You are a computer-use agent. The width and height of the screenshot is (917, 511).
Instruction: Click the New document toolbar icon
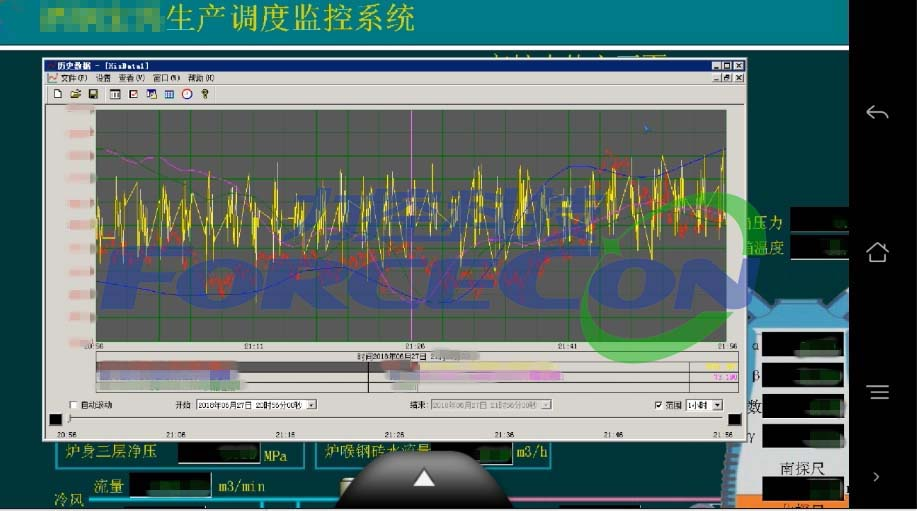coord(57,94)
